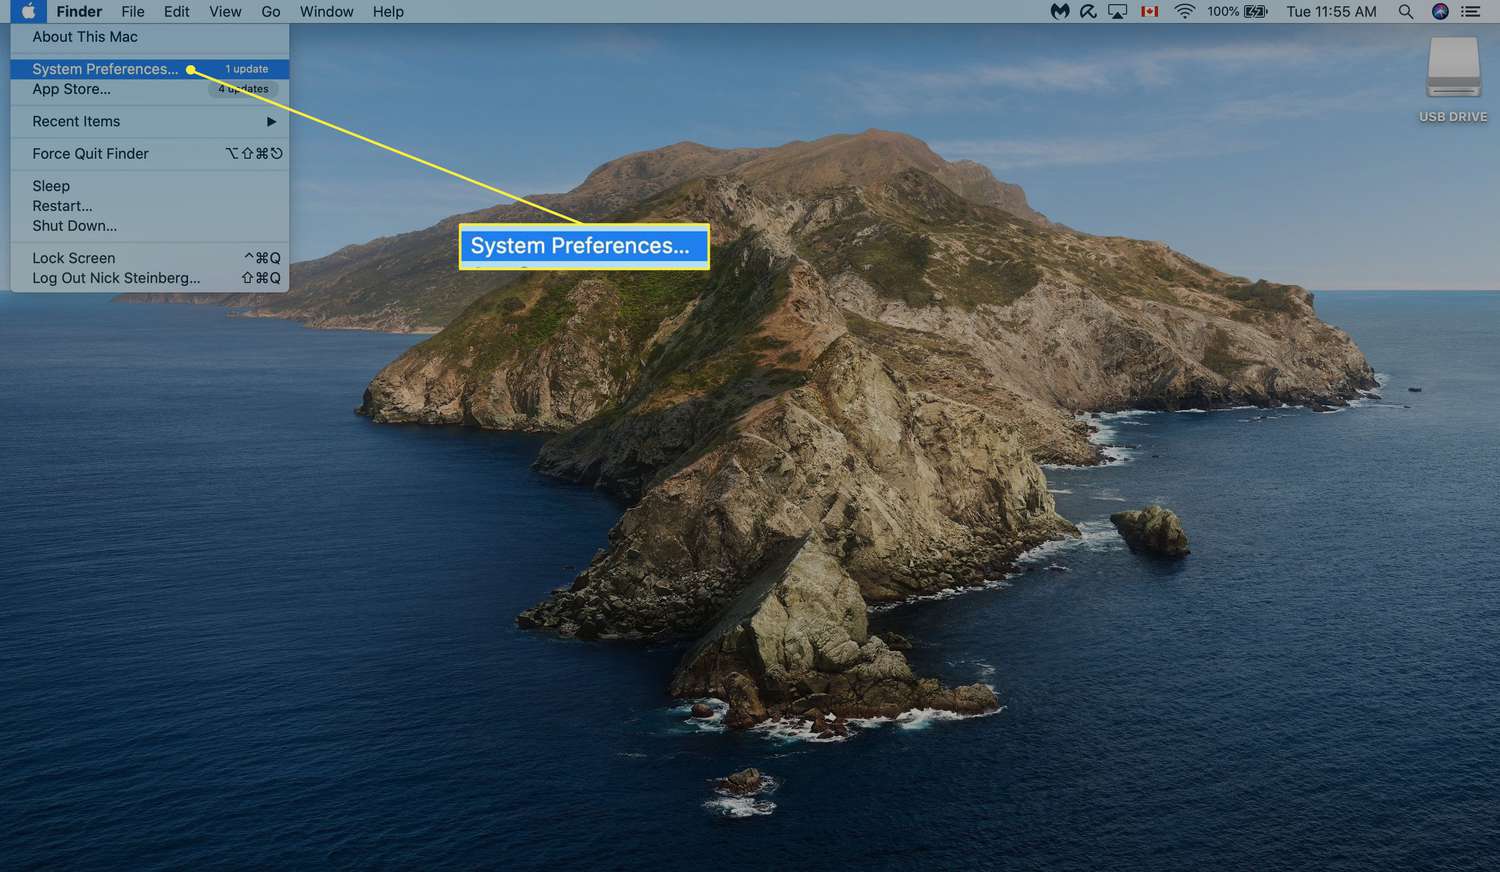Open the Go menu
1500x872 pixels.
click(x=270, y=12)
